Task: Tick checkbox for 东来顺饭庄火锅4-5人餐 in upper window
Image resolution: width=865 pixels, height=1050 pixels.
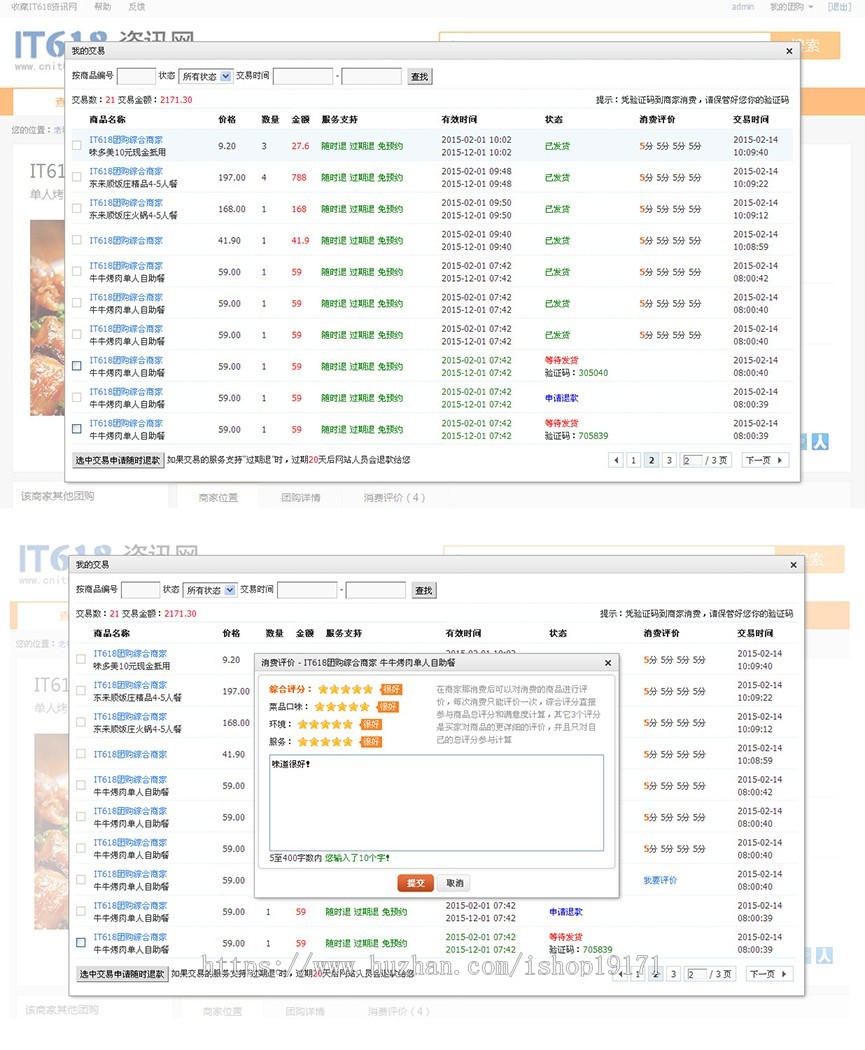Action: (x=77, y=208)
